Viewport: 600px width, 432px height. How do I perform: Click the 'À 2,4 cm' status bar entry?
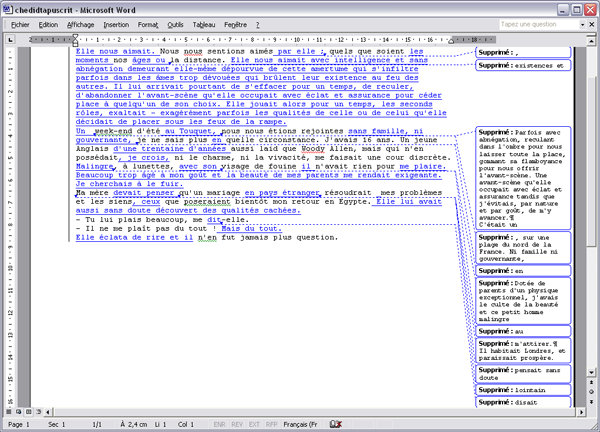click(133, 424)
